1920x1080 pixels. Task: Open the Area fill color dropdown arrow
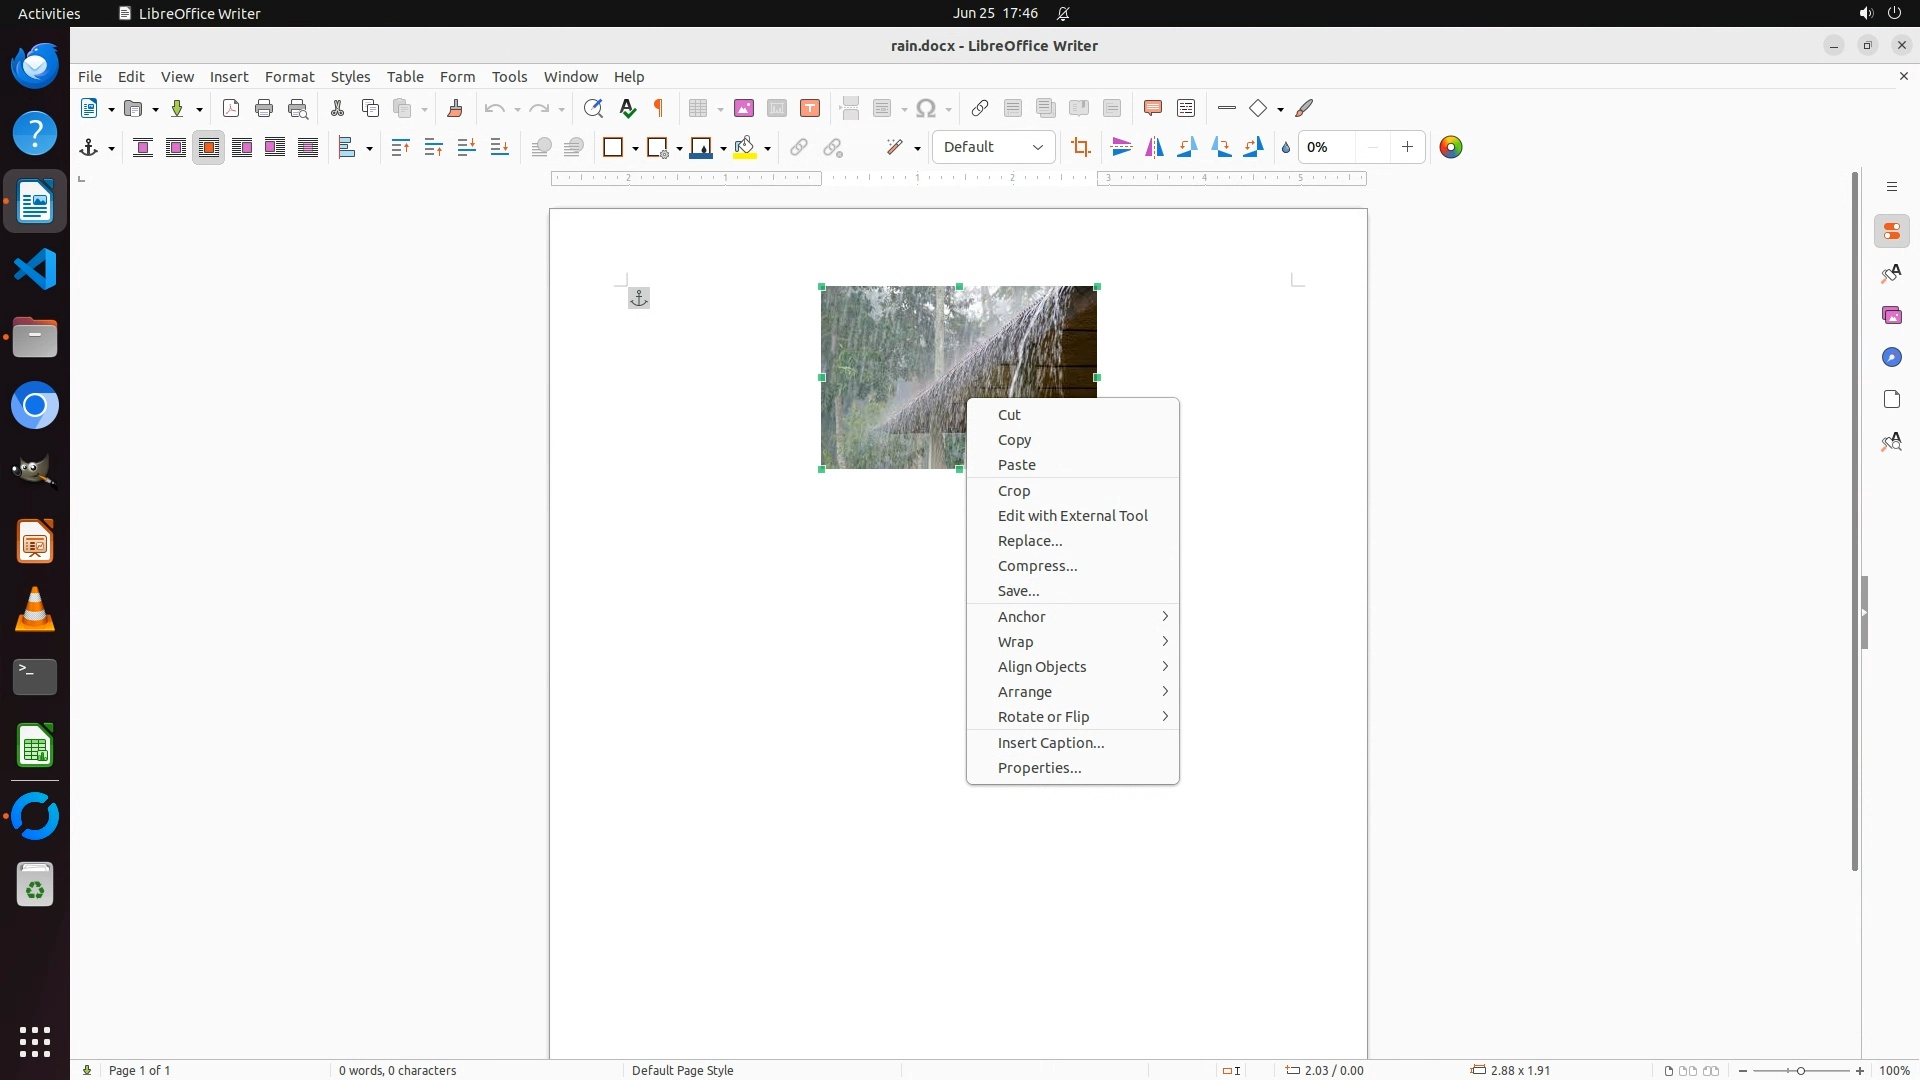768,149
